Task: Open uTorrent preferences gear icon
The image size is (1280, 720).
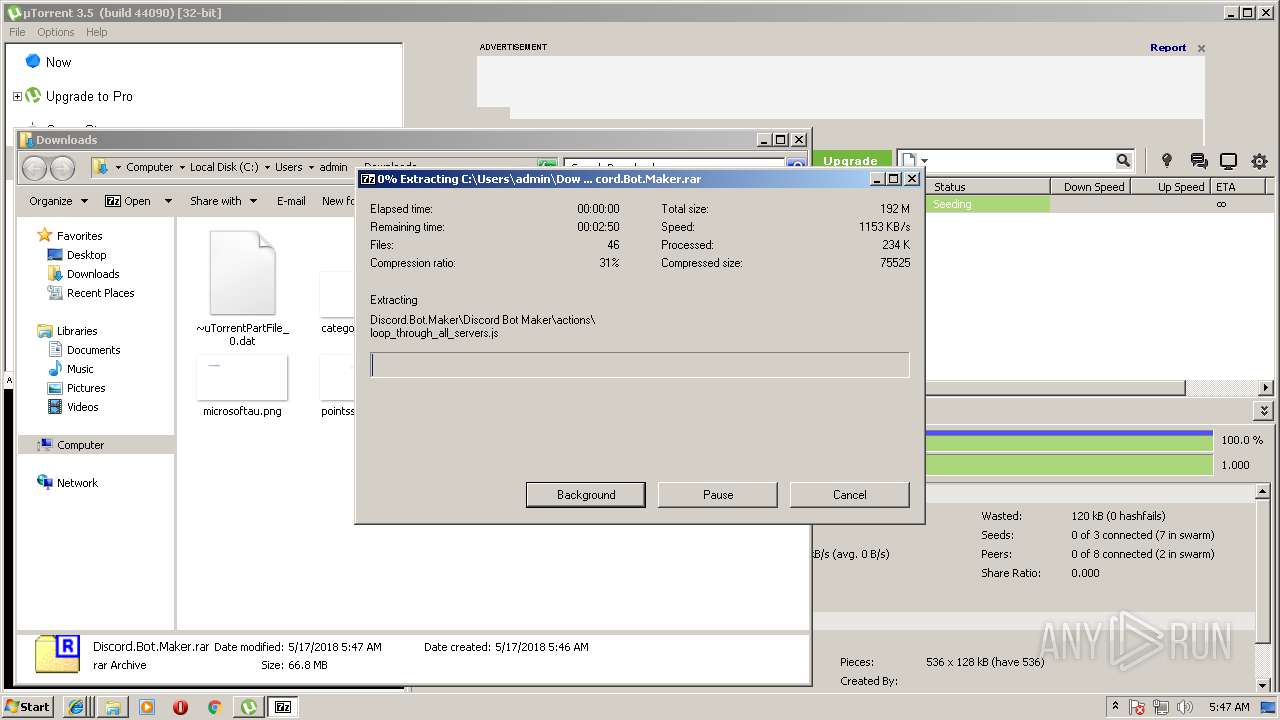Action: [1259, 160]
